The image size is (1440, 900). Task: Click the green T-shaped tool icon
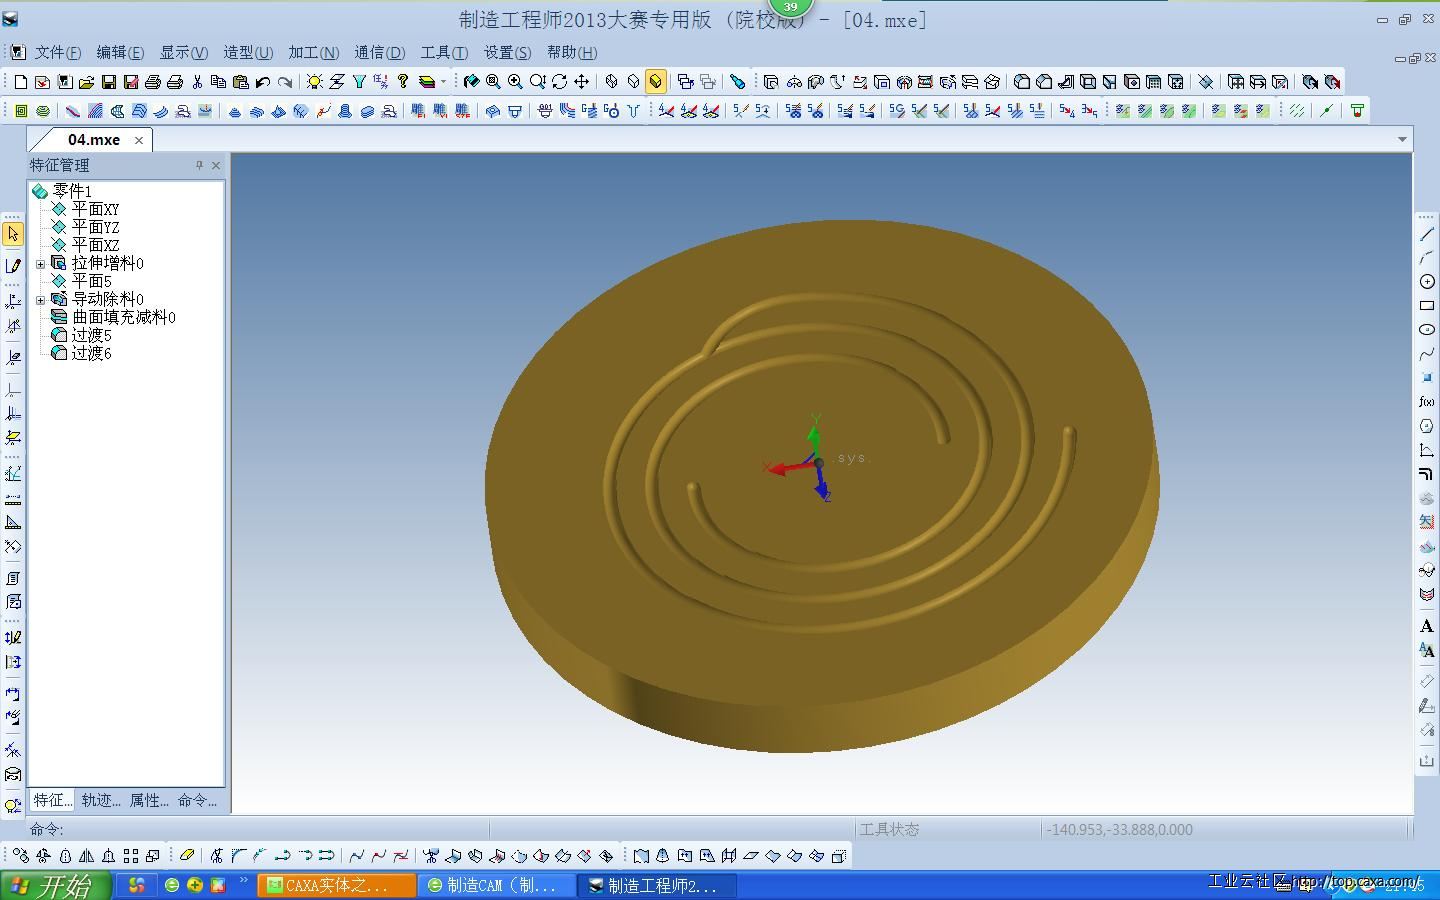pos(1357,111)
